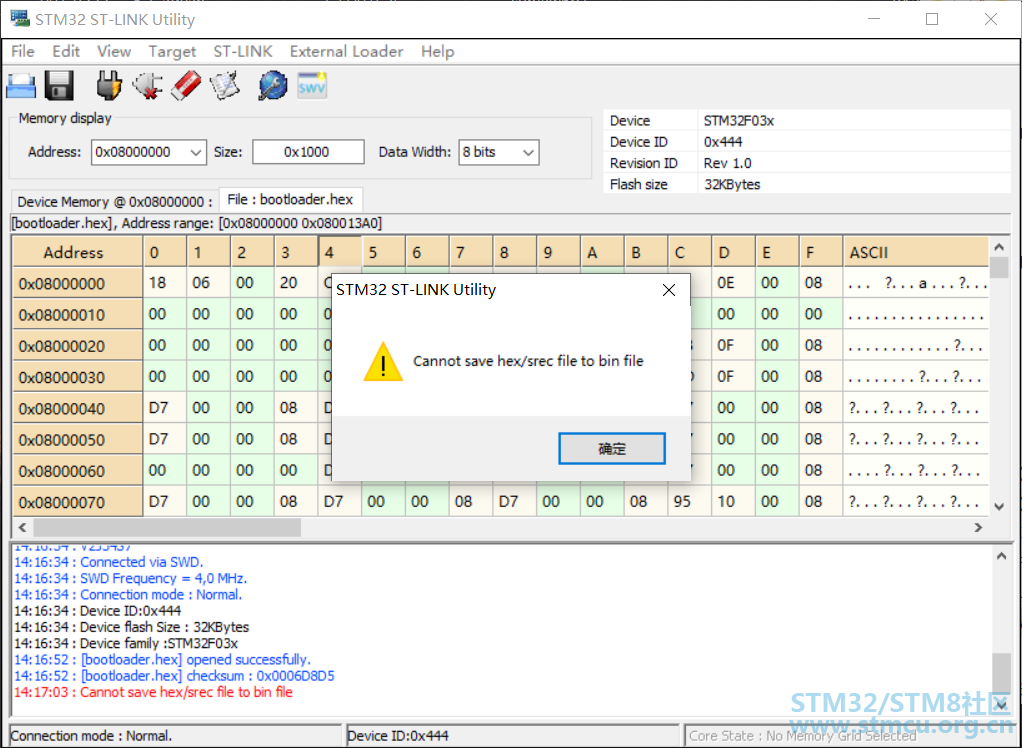Click Disconnect from target icon
Image resolution: width=1022 pixels, height=748 pixels.
[x=148, y=86]
